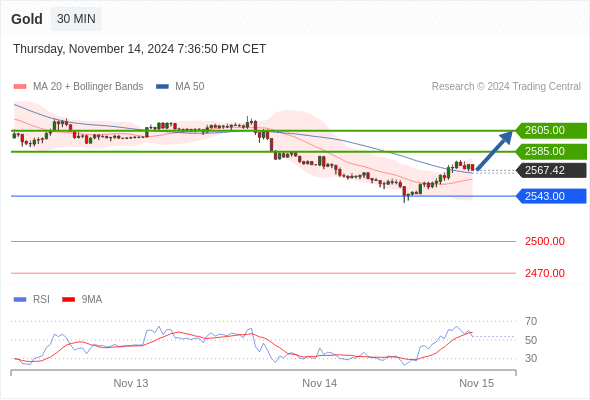The image size is (590, 400).
Task: Click the Research © 2024 Trading Central credit
Action: pos(506,87)
